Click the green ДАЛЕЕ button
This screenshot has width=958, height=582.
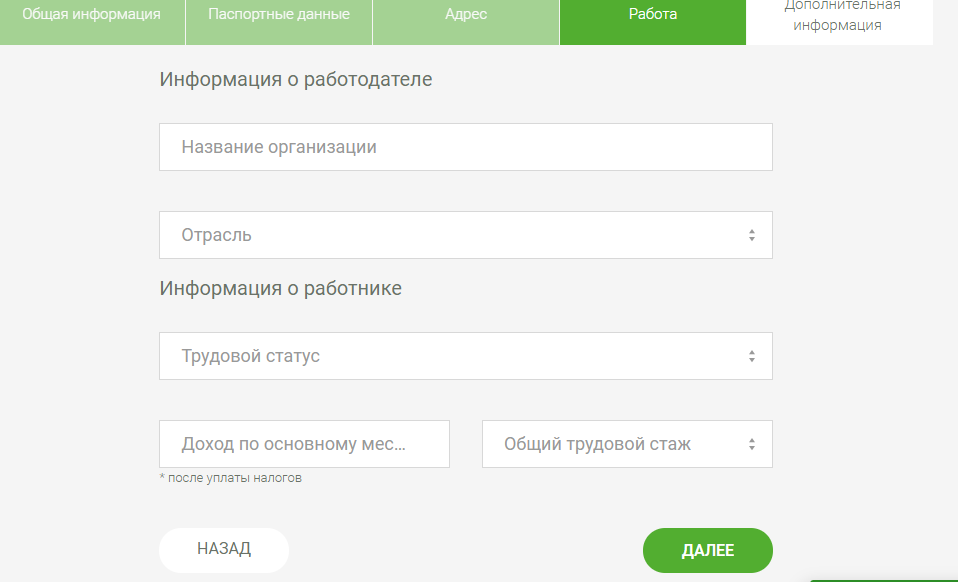point(707,550)
